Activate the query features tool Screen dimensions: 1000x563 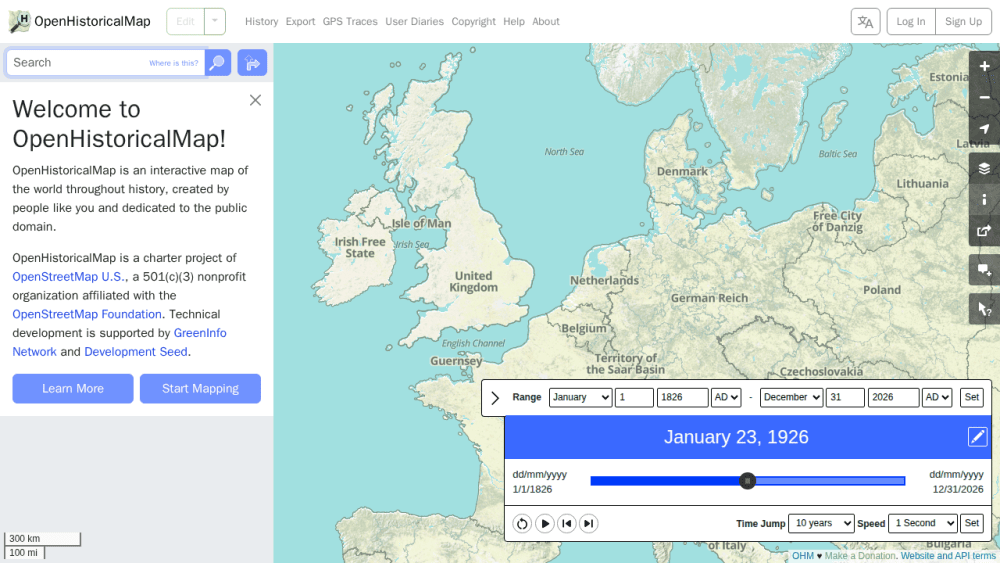[984, 309]
